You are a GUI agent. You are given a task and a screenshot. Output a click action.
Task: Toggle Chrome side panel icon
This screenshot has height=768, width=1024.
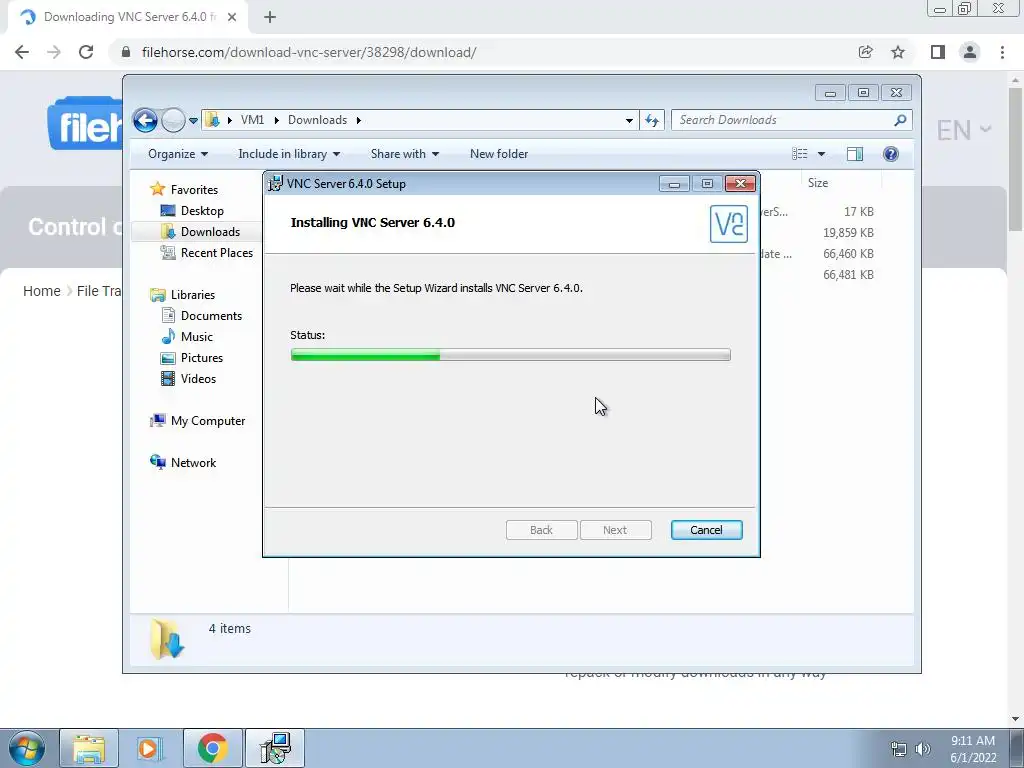(938, 52)
